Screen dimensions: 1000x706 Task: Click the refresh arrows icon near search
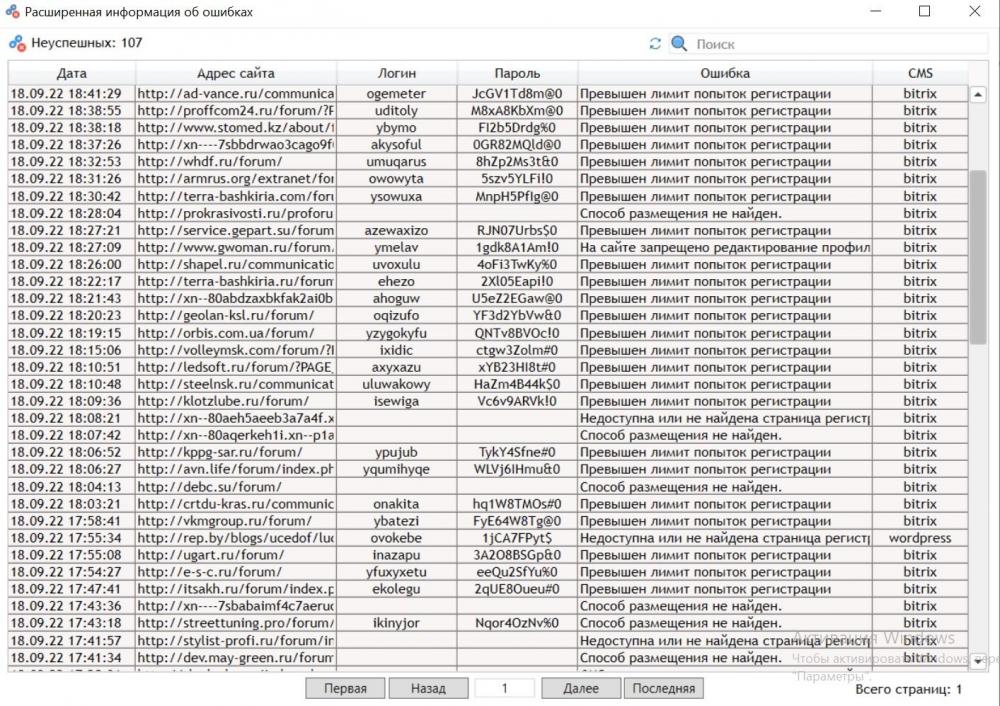pyautogui.click(x=655, y=43)
